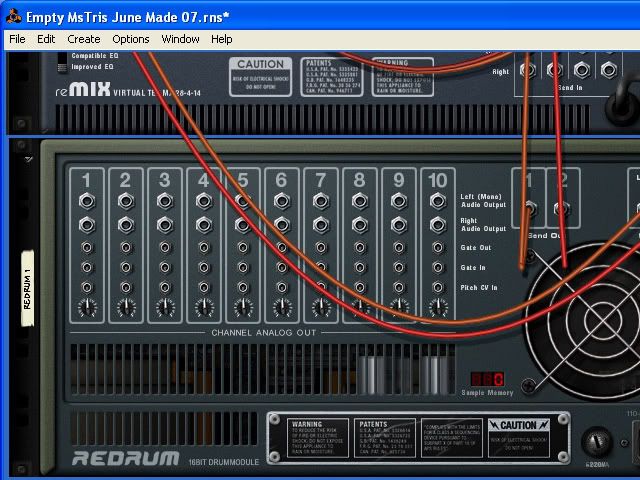The width and height of the screenshot is (640, 480).
Task: Adjust Redrum channel 6 pitch CV knob
Action: click(x=282, y=308)
